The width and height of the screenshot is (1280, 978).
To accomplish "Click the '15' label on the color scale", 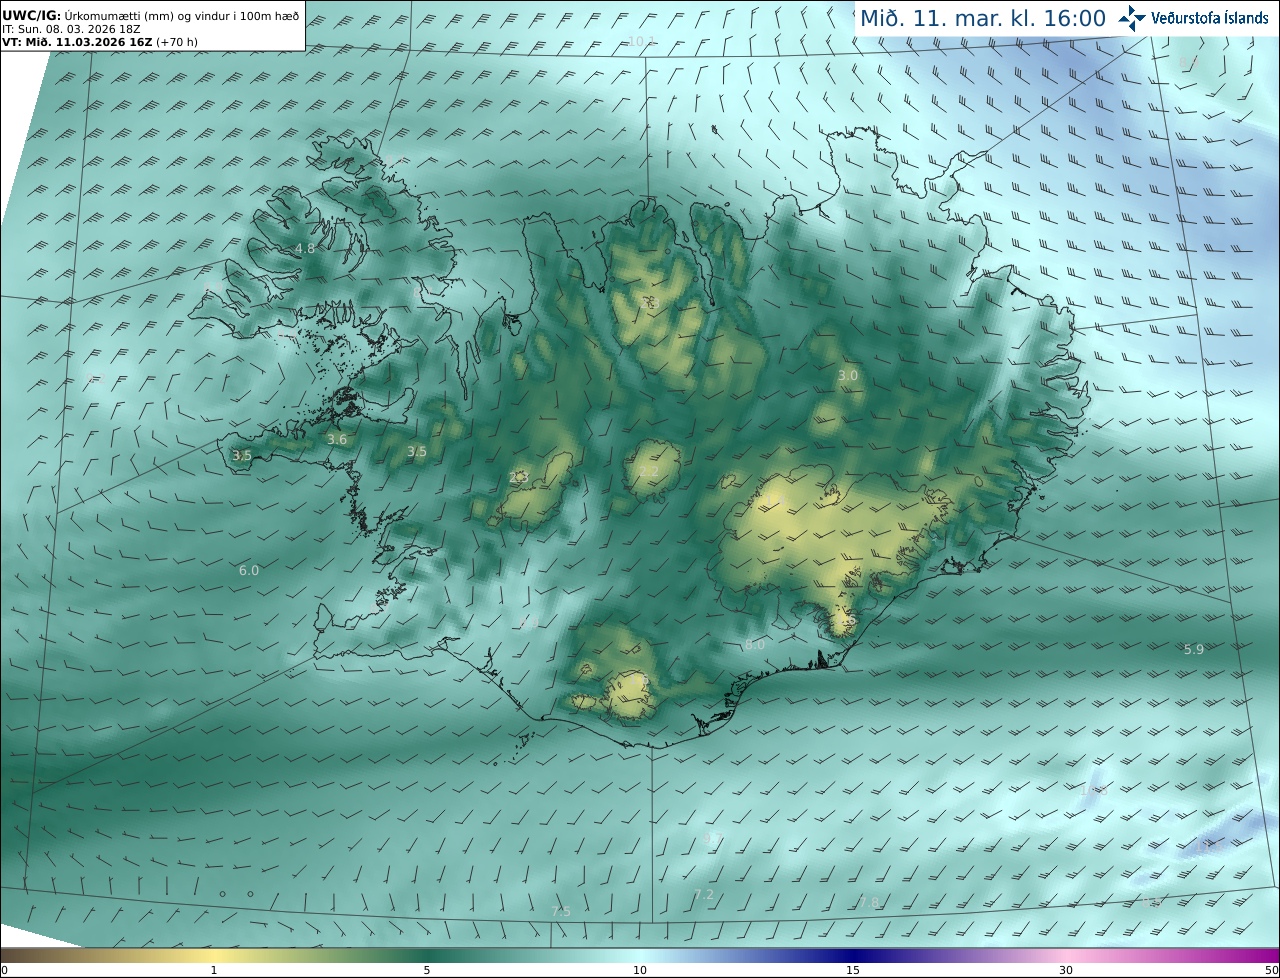I will (853, 970).
